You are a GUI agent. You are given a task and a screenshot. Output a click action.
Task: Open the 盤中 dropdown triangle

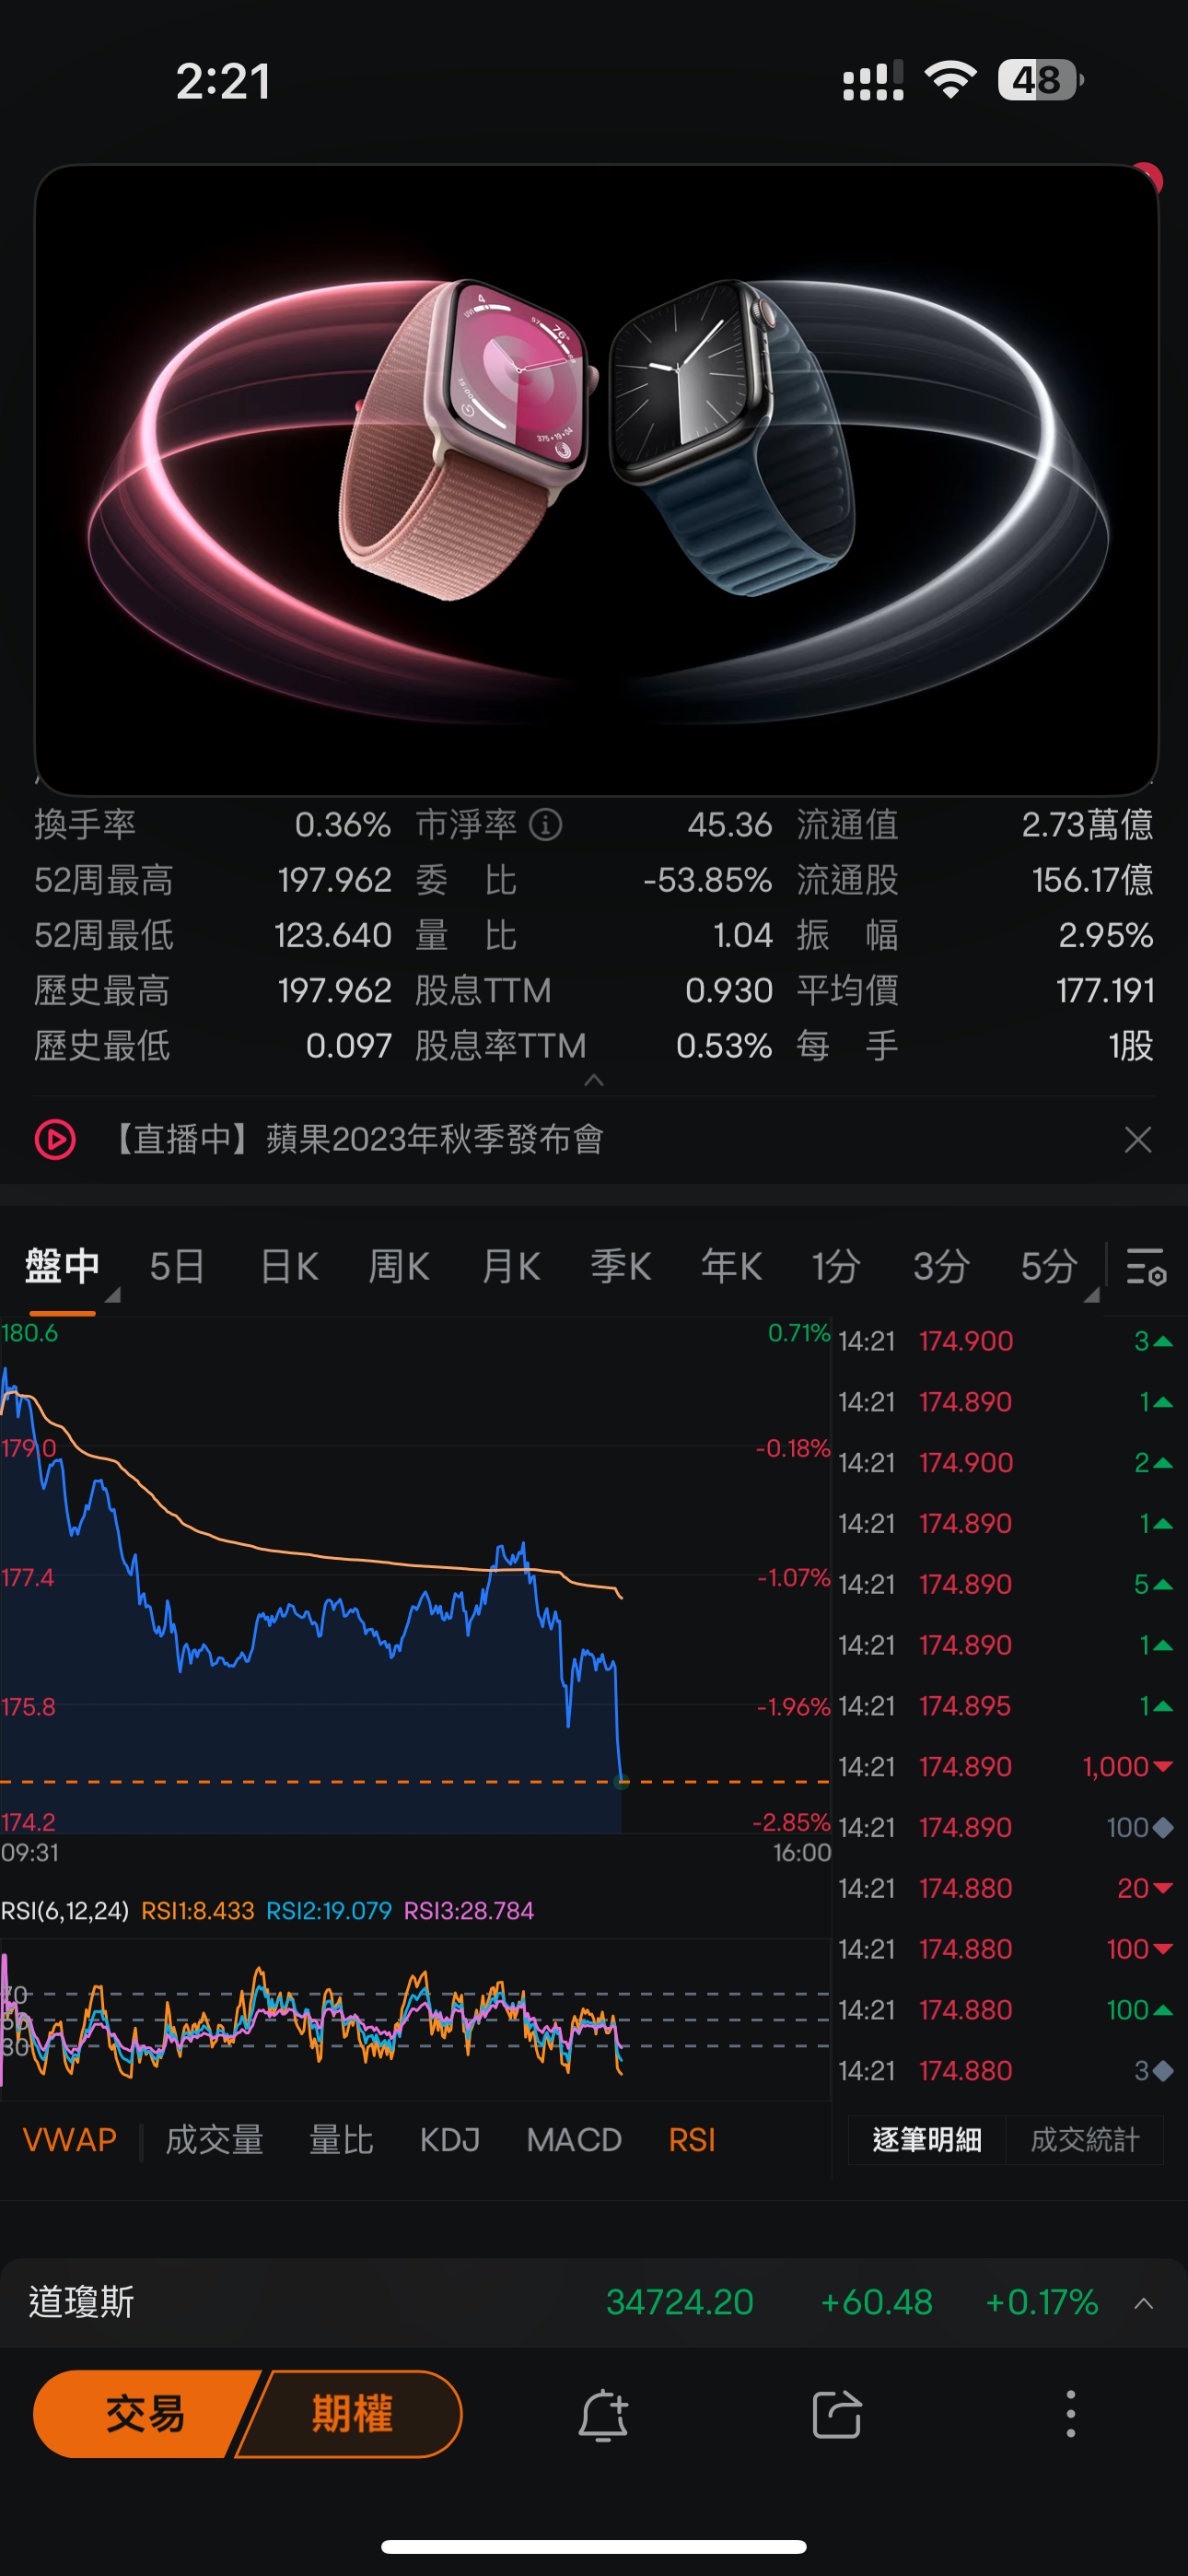point(113,1295)
